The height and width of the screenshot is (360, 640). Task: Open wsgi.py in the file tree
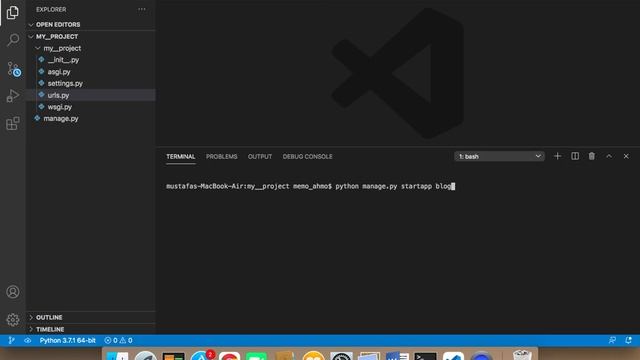60,107
